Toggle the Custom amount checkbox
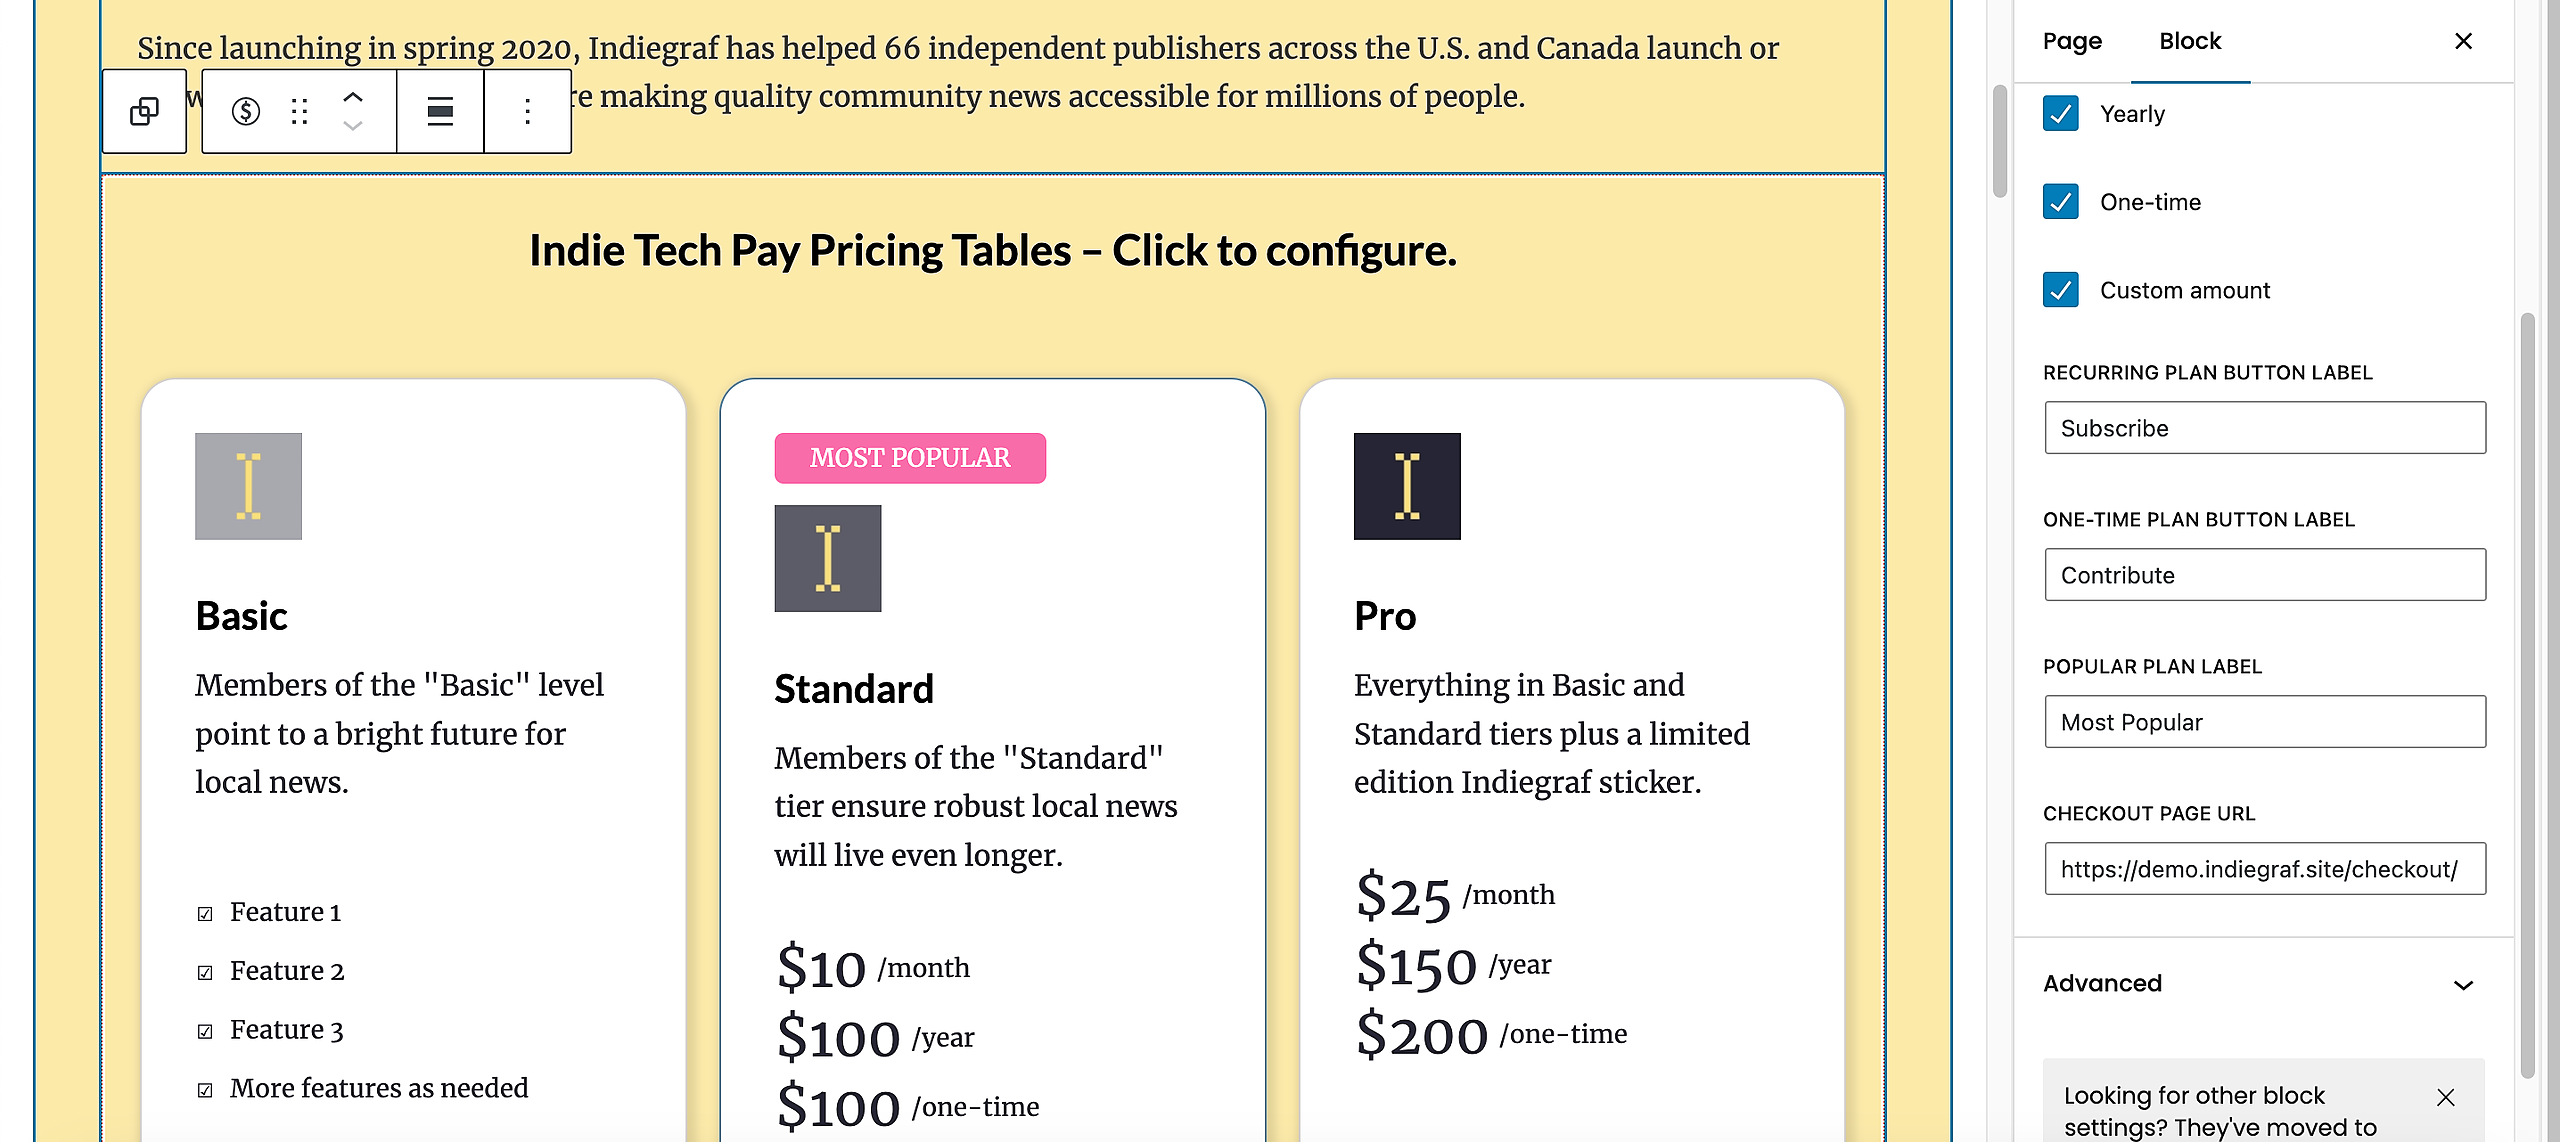2560x1142 pixels. click(2061, 290)
